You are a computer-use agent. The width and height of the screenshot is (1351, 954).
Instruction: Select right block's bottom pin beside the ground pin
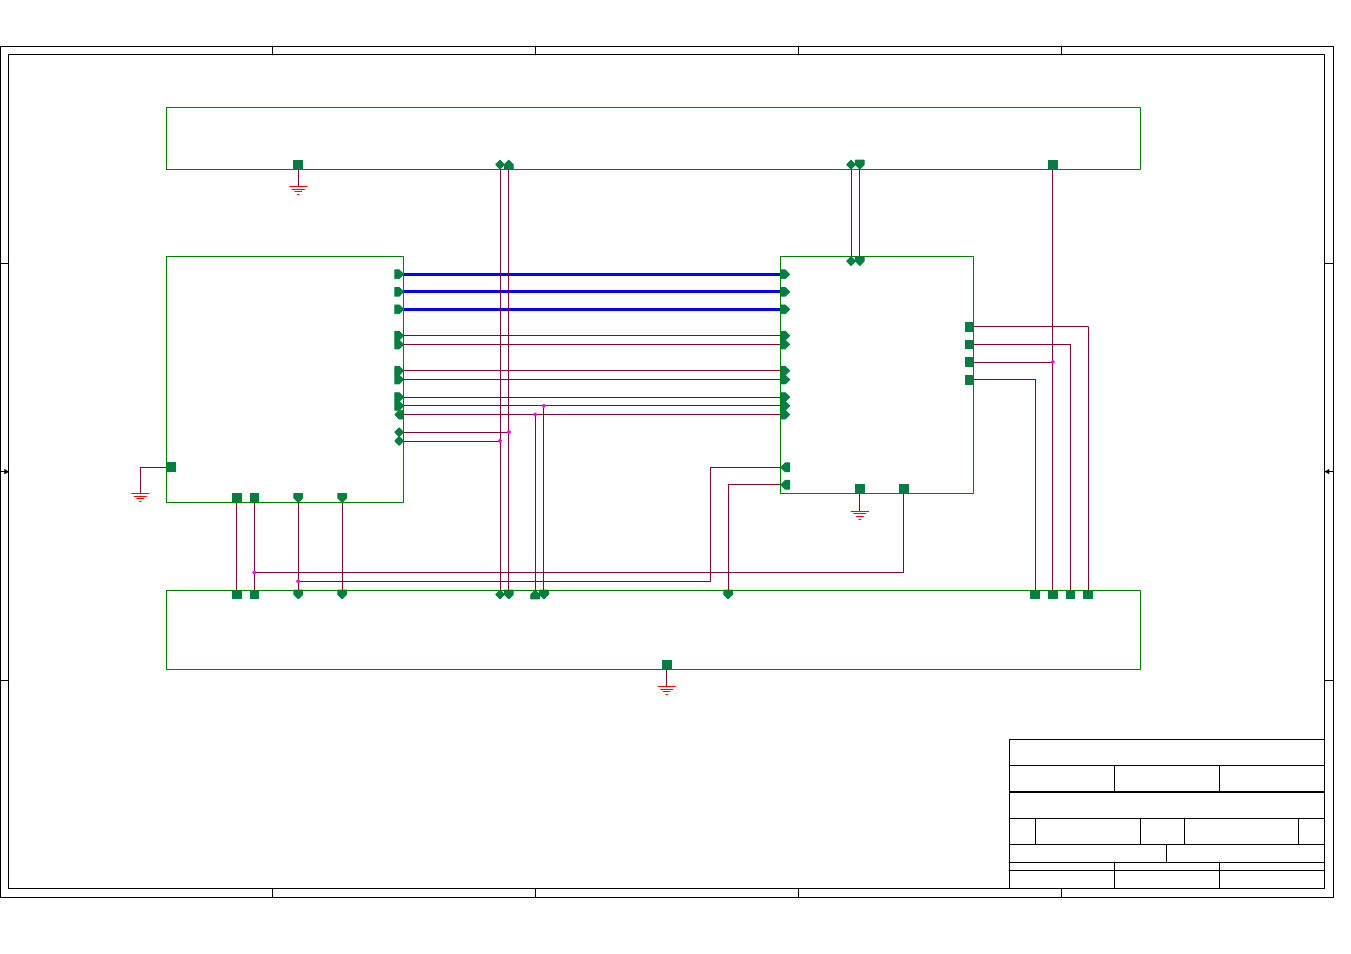pyautogui.click(x=904, y=489)
